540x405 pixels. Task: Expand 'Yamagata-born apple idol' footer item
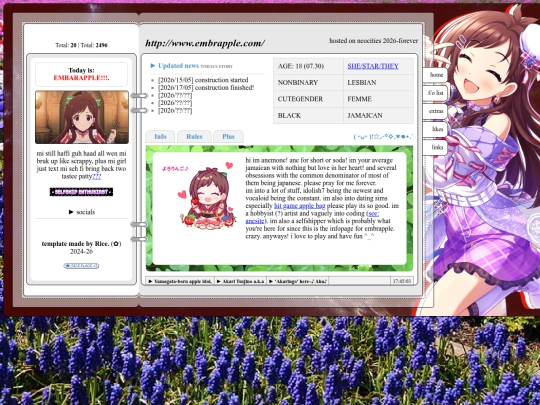180,281
